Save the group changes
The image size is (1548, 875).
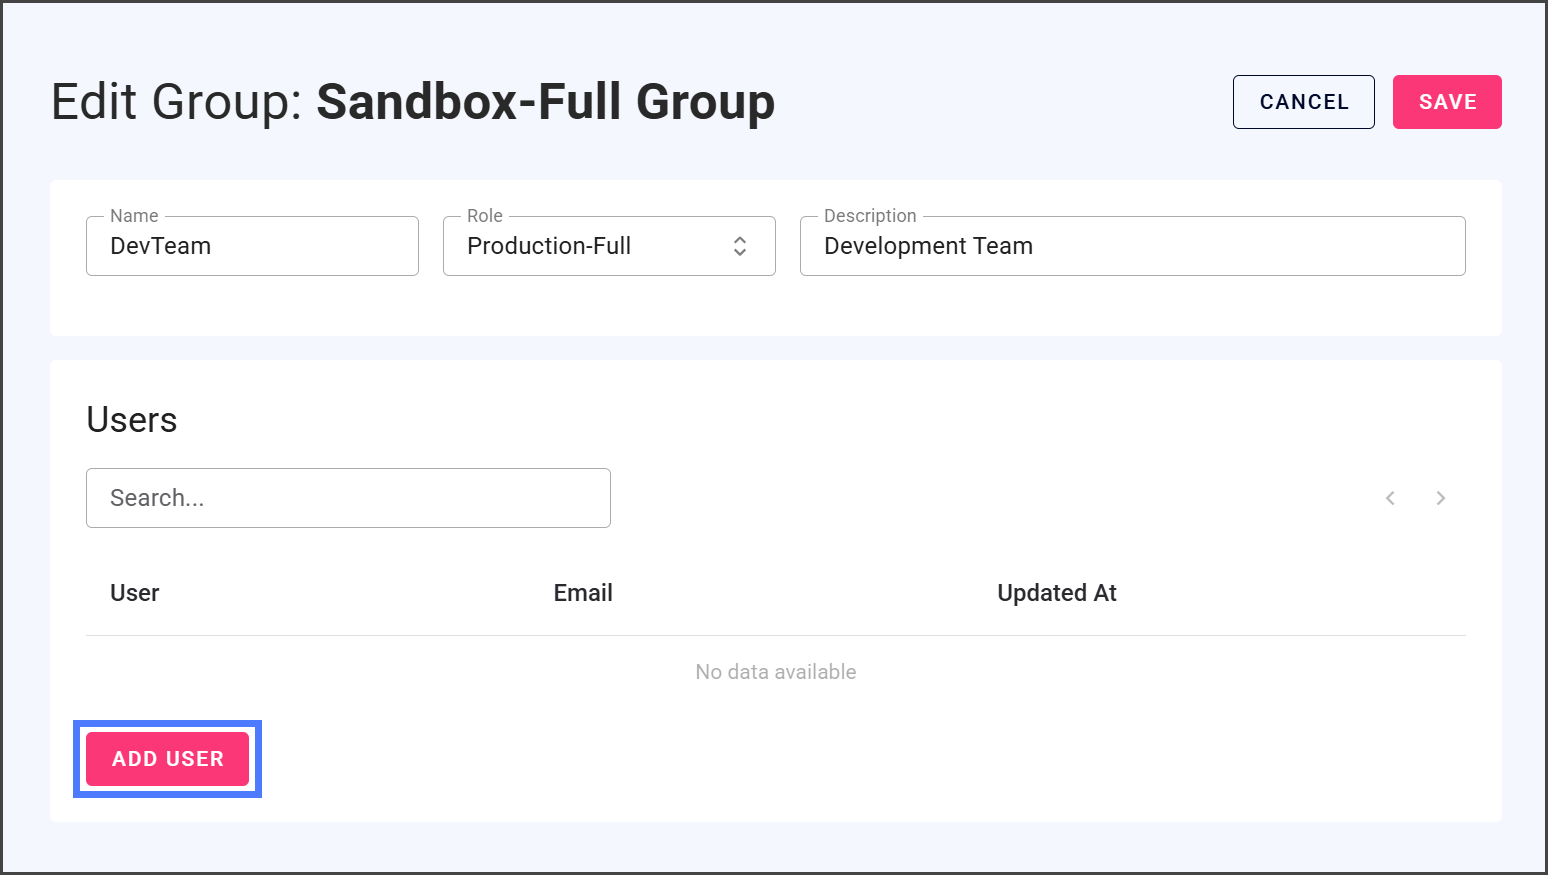(x=1447, y=102)
